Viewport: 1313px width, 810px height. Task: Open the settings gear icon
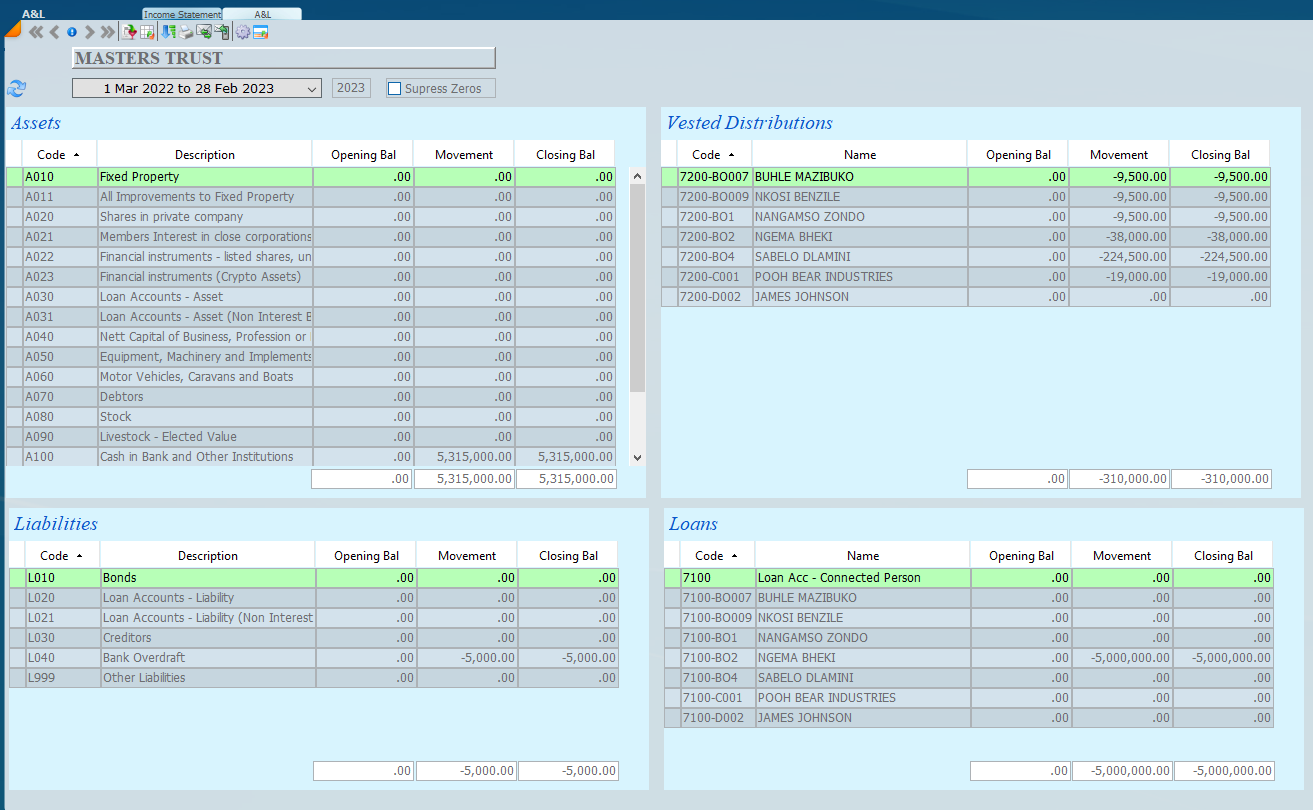click(x=242, y=33)
